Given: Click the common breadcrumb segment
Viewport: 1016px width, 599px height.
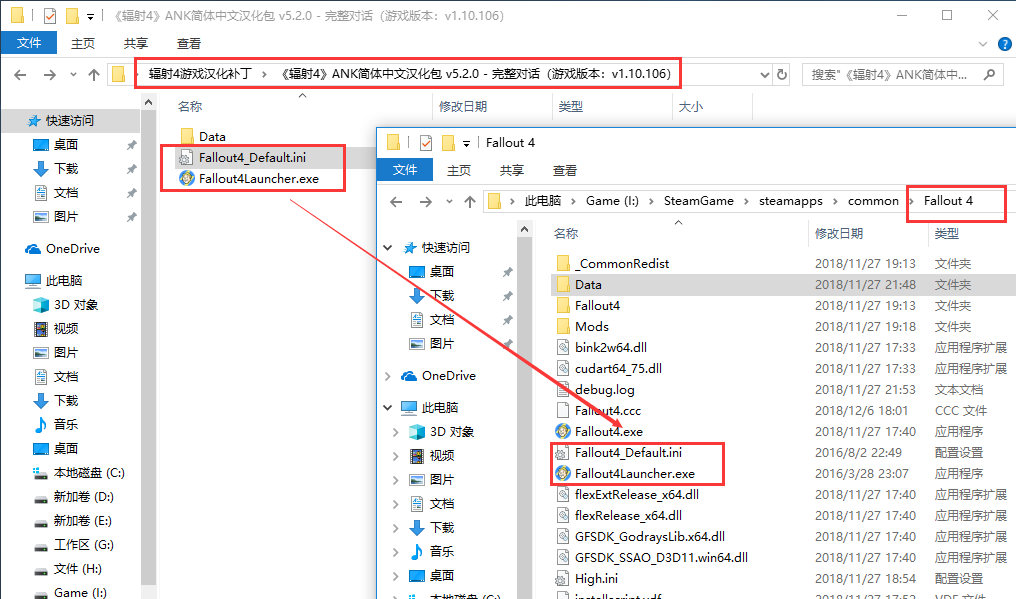Looking at the screenshot, I should [873, 201].
